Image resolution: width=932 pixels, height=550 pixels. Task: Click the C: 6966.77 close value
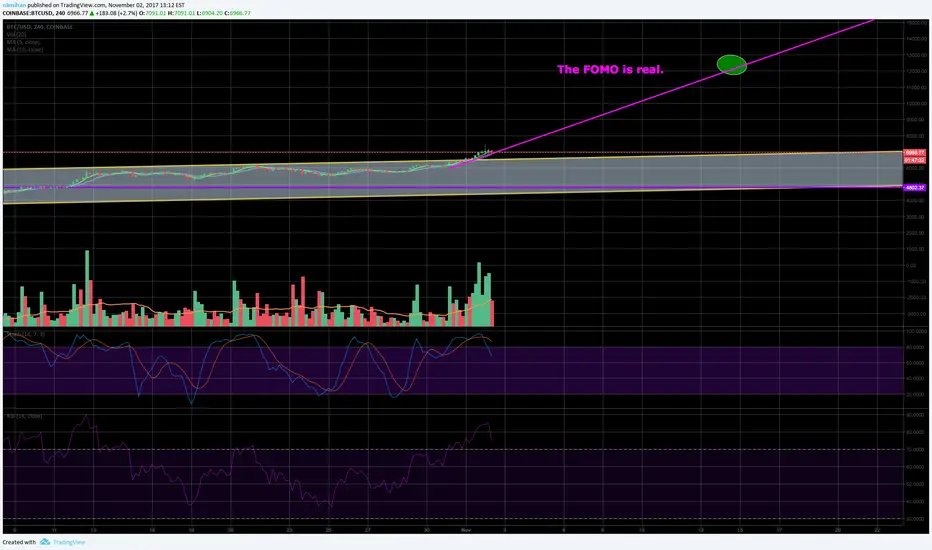click(237, 12)
